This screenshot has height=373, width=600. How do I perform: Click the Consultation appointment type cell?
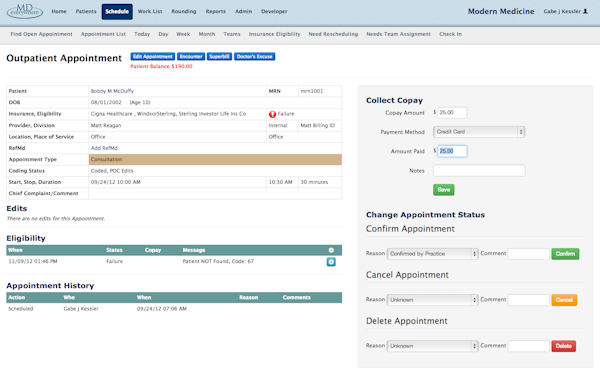[x=215, y=160]
